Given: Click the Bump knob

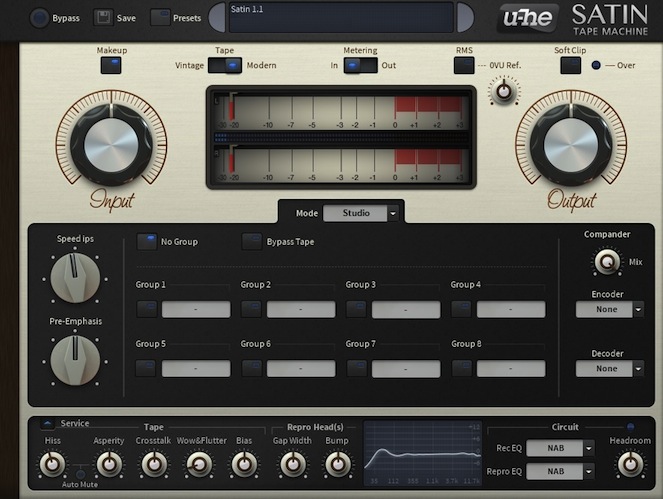Looking at the screenshot, I should [337, 464].
